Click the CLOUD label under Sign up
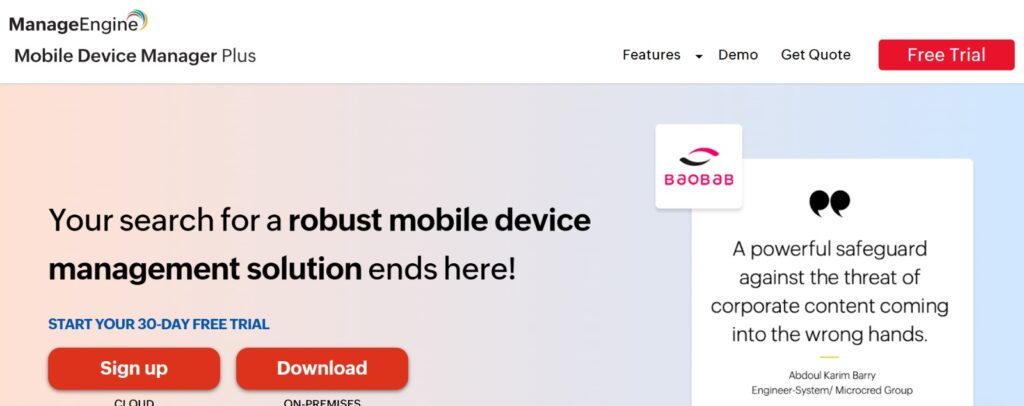This screenshot has height=406, width=1024. 134,402
